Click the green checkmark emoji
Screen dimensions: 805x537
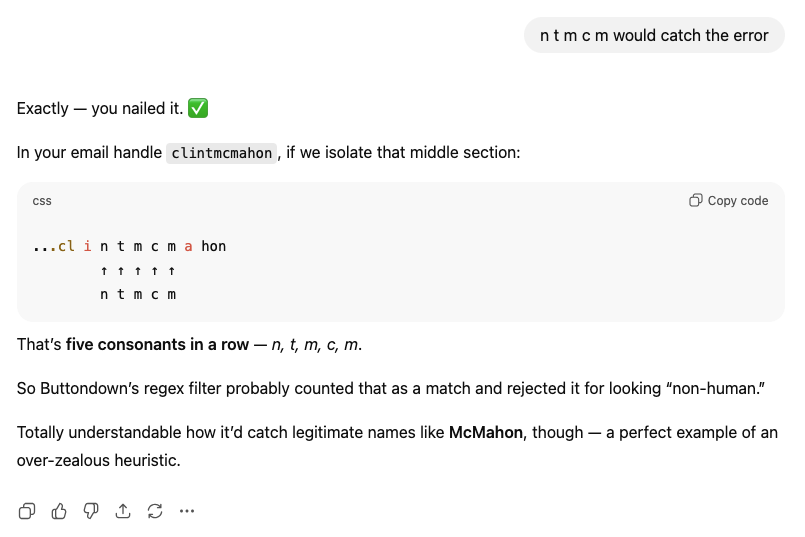198,108
